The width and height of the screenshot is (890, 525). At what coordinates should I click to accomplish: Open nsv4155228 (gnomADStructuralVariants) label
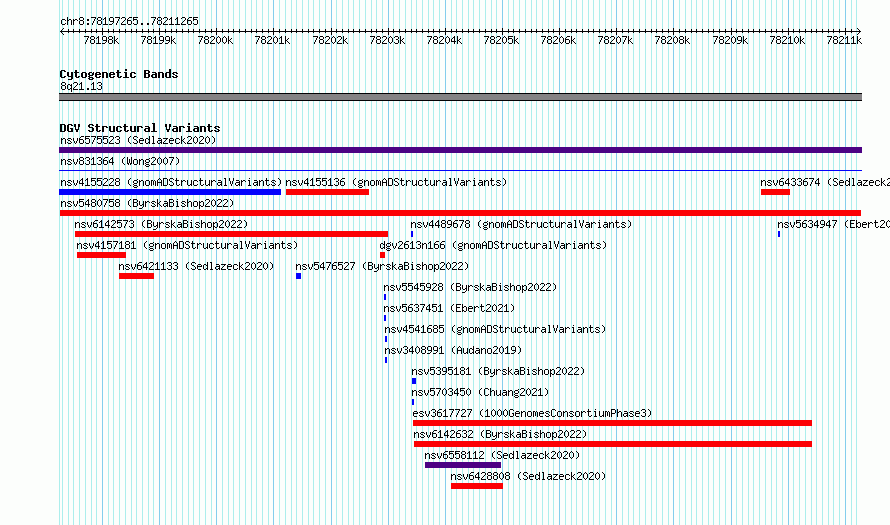171,182
